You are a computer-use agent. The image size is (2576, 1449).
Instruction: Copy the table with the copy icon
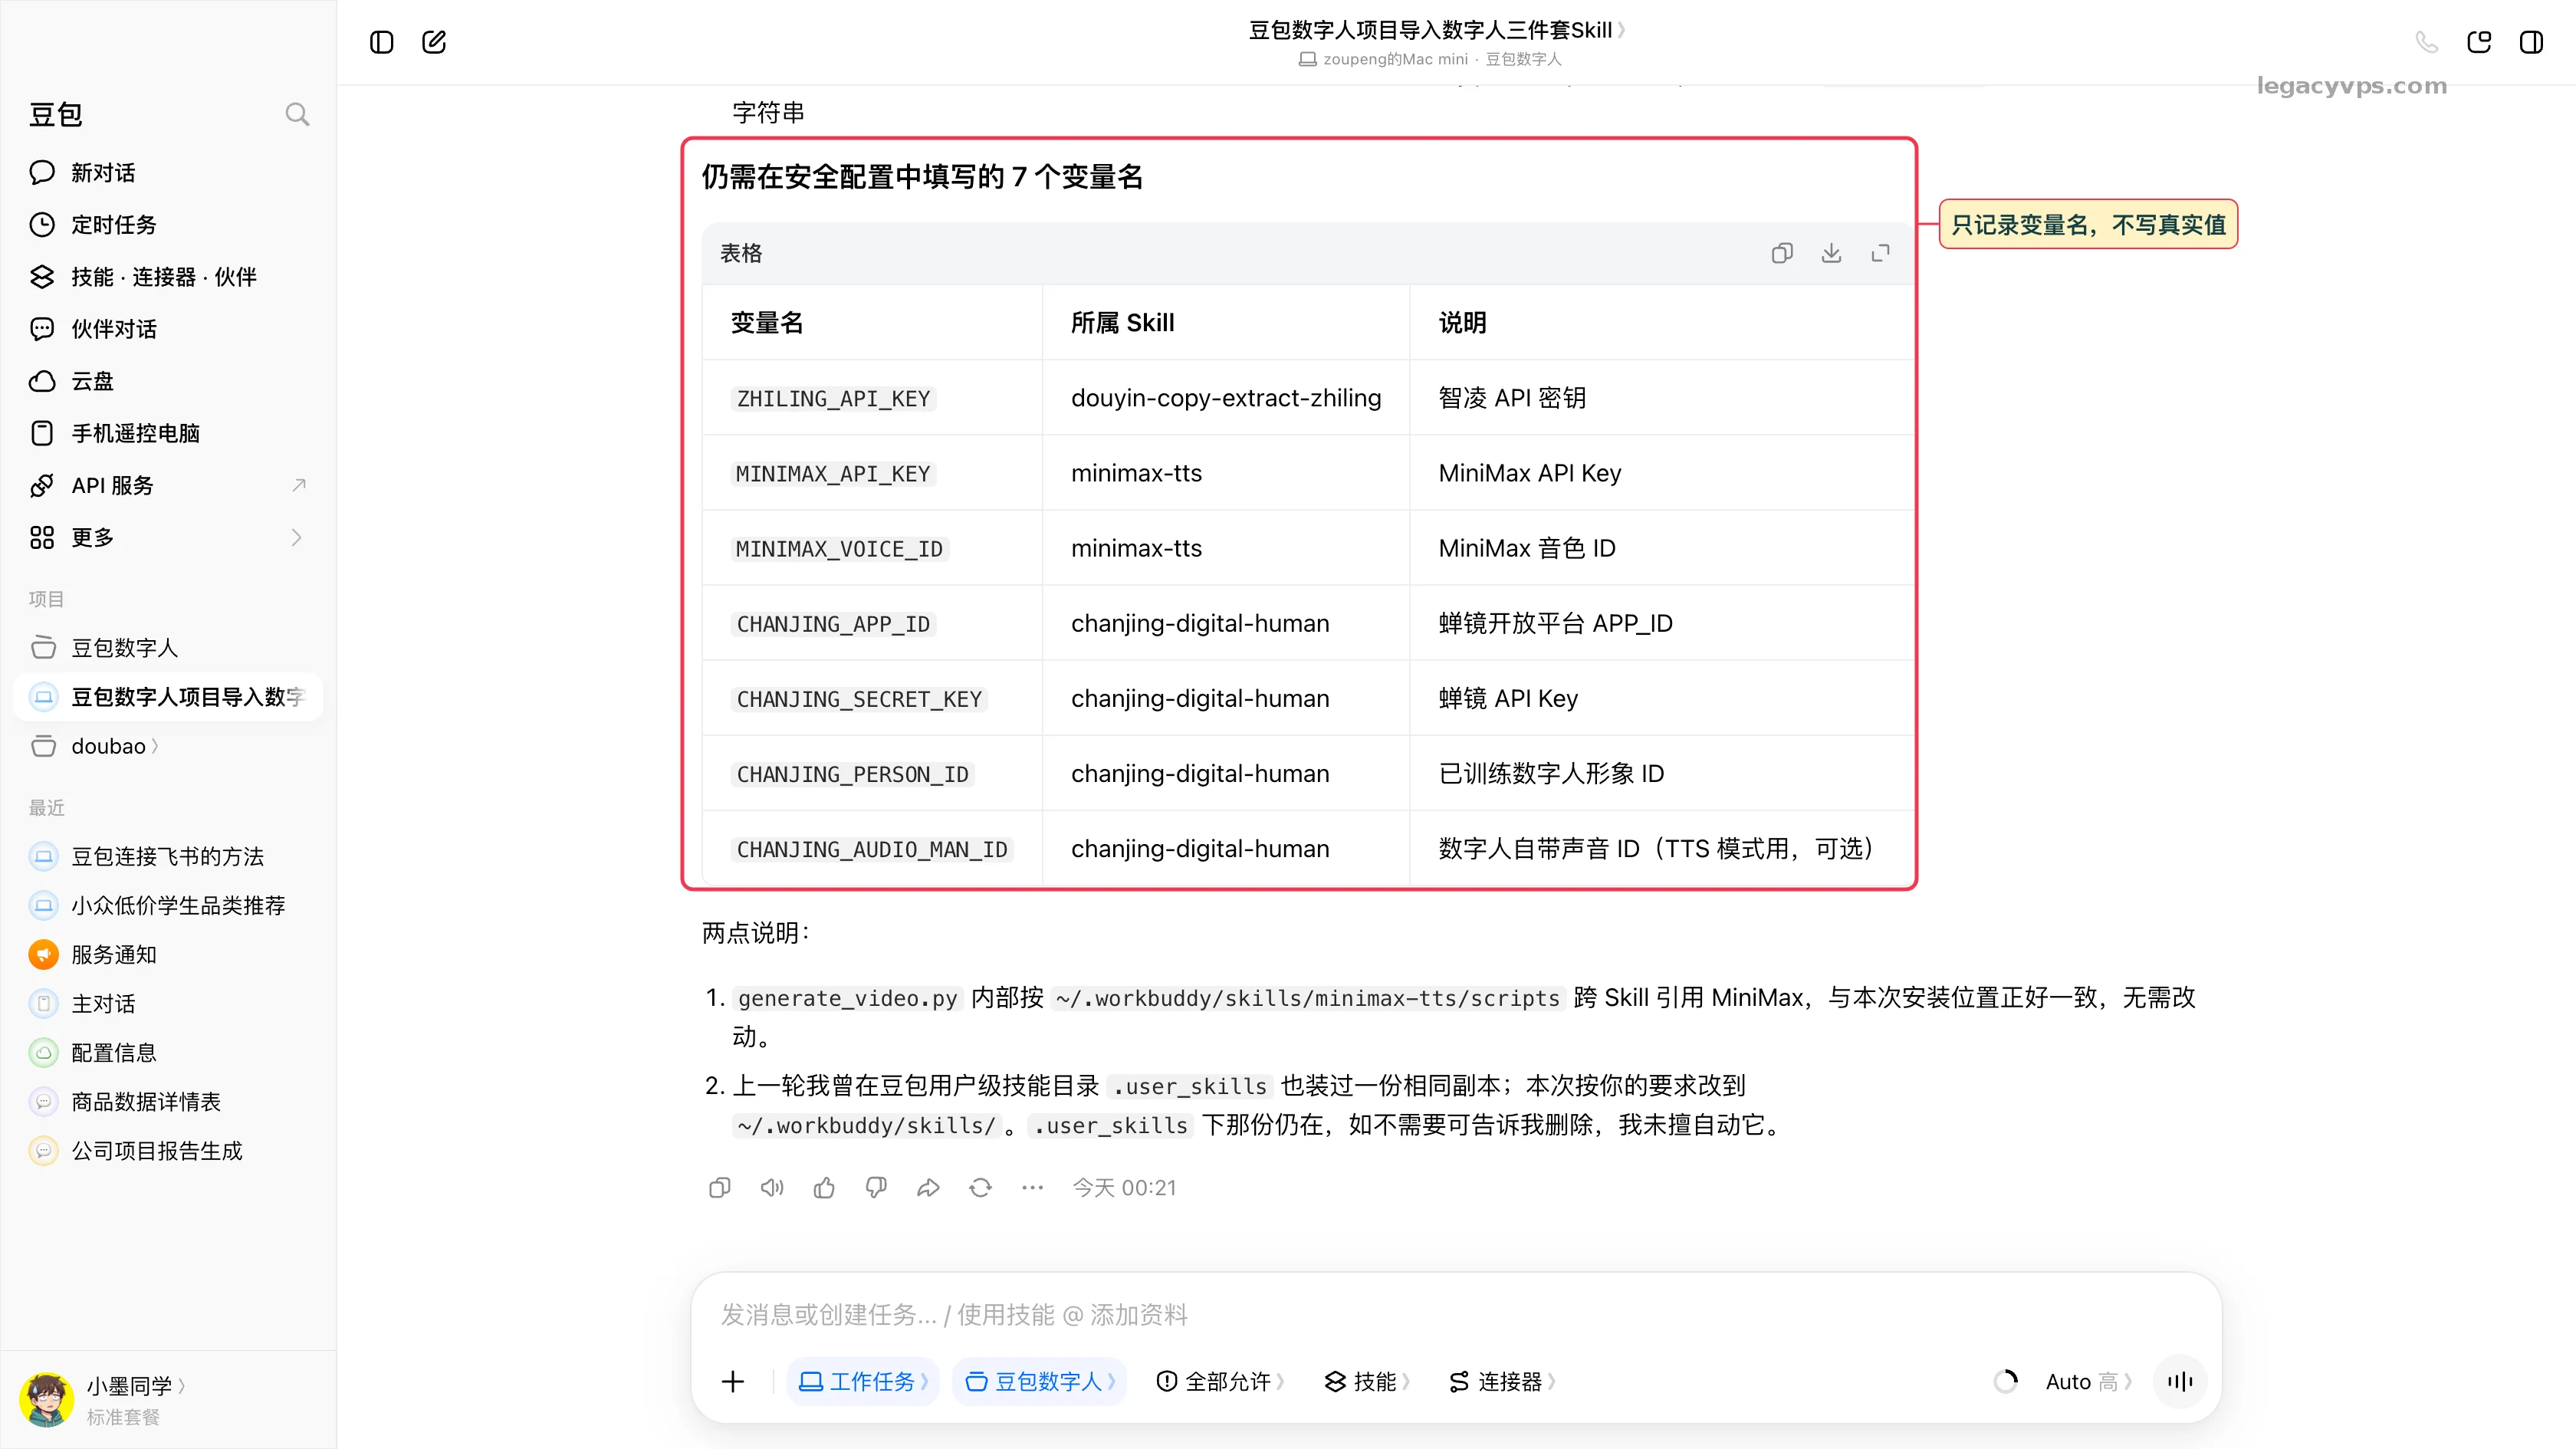click(x=1782, y=253)
